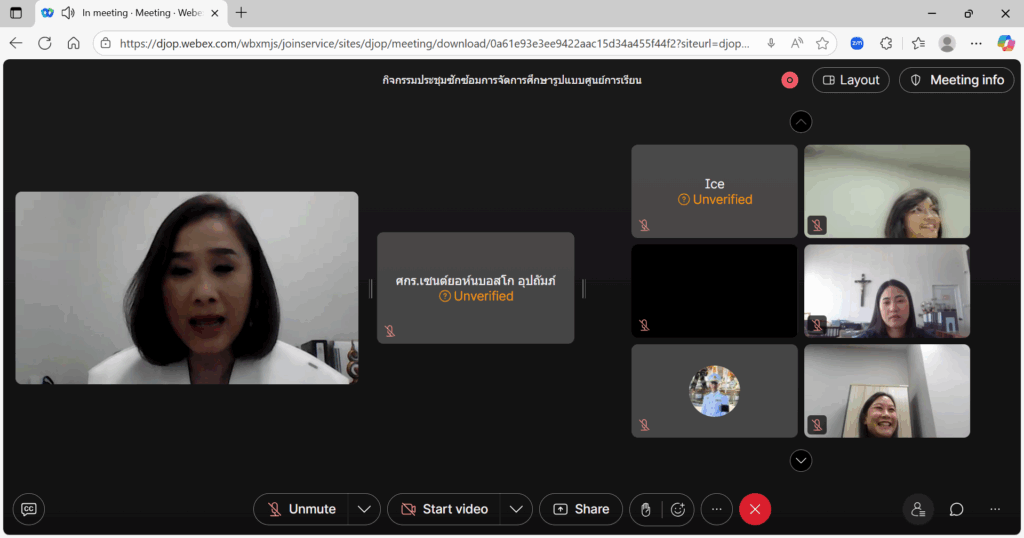Open closed captions with the CC icon
Viewport: 1024px width, 538px height.
(29, 509)
